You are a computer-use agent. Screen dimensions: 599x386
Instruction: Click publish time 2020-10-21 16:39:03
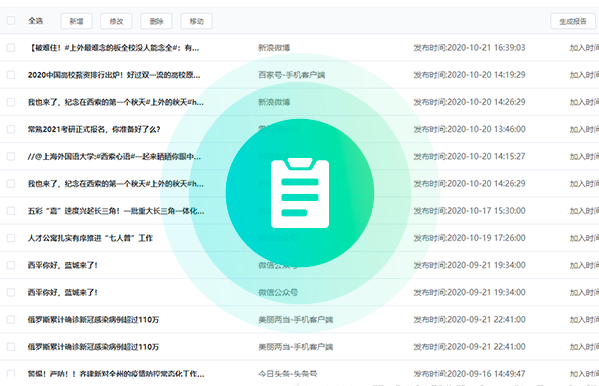469,48
